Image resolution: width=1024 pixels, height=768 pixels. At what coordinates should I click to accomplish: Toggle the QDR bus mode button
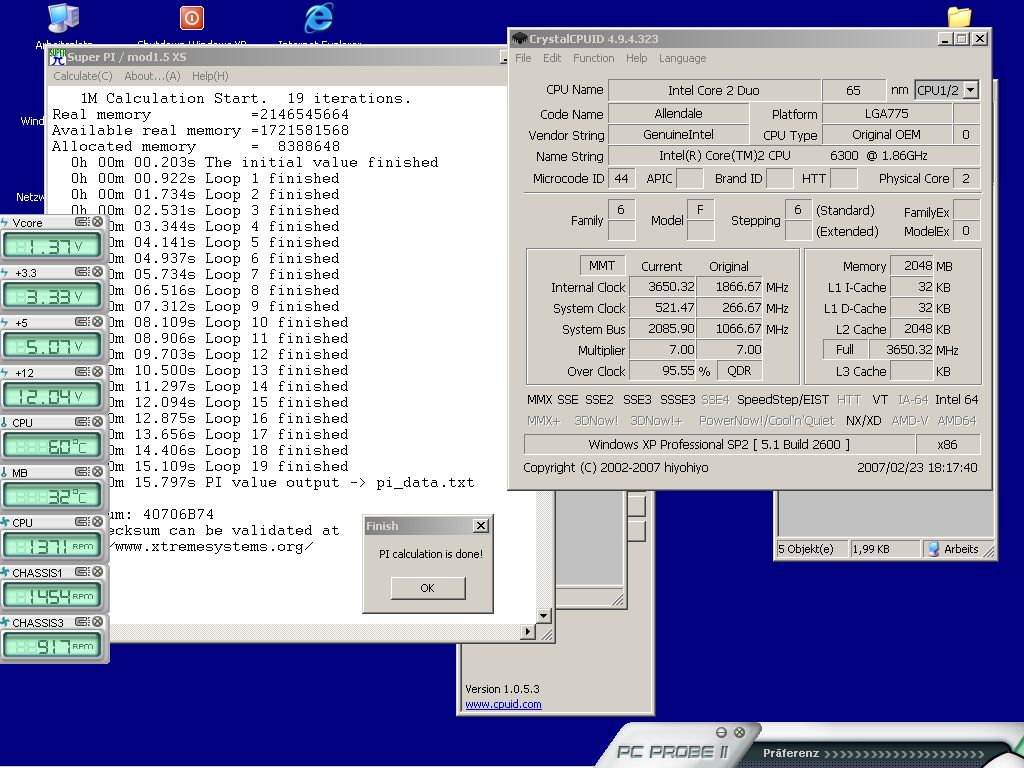739,370
